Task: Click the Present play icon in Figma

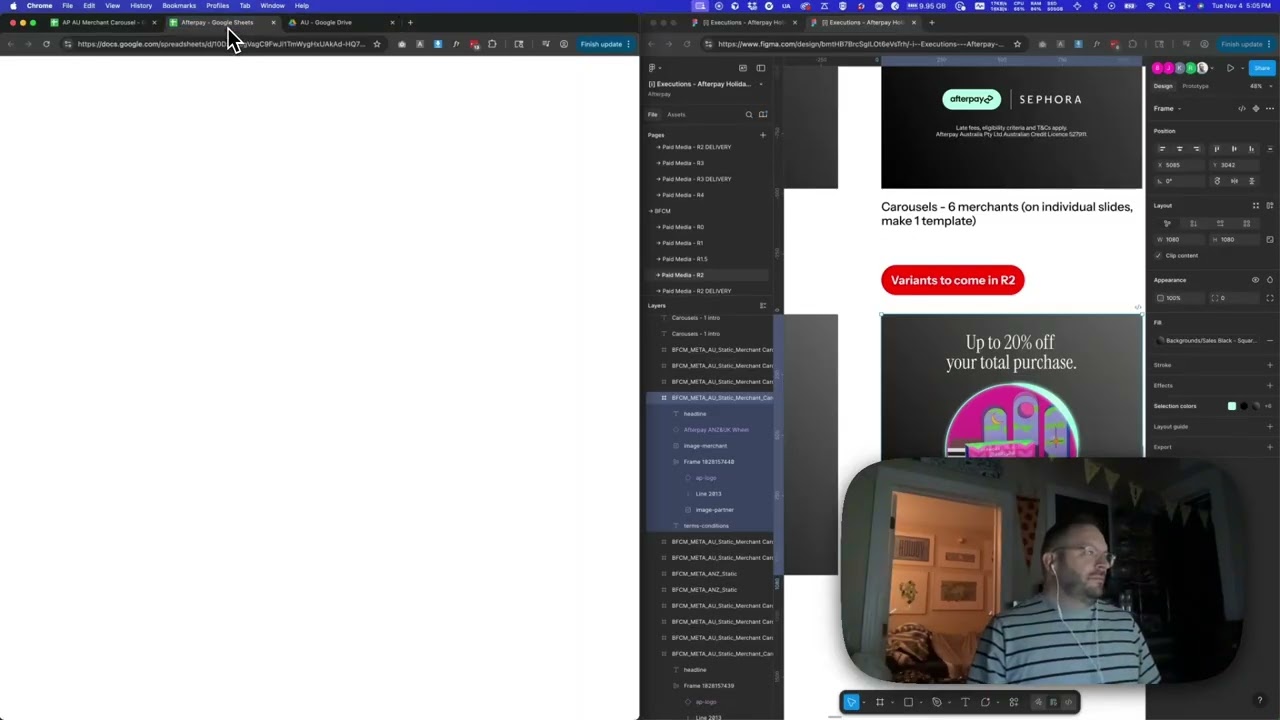Action: [x=1230, y=68]
